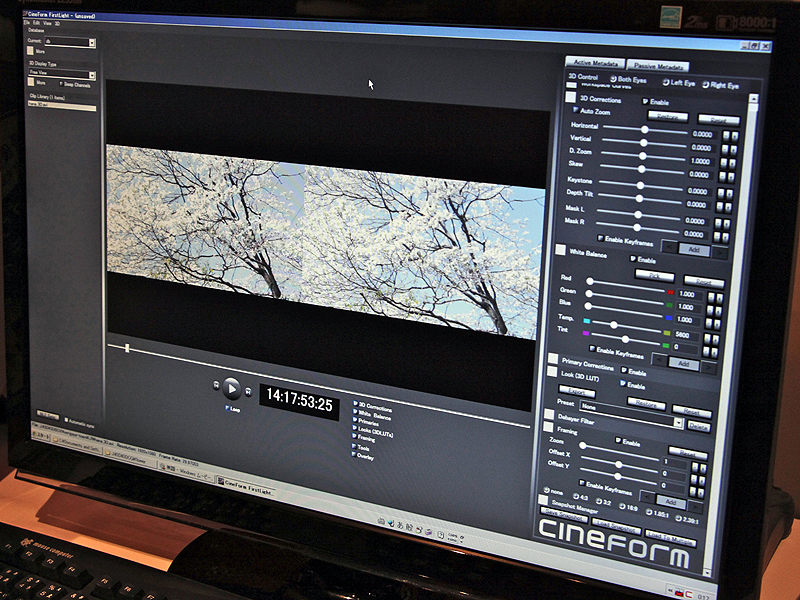800x600 pixels.
Task: Increase Blue value with right stepper
Action: [x=717, y=324]
